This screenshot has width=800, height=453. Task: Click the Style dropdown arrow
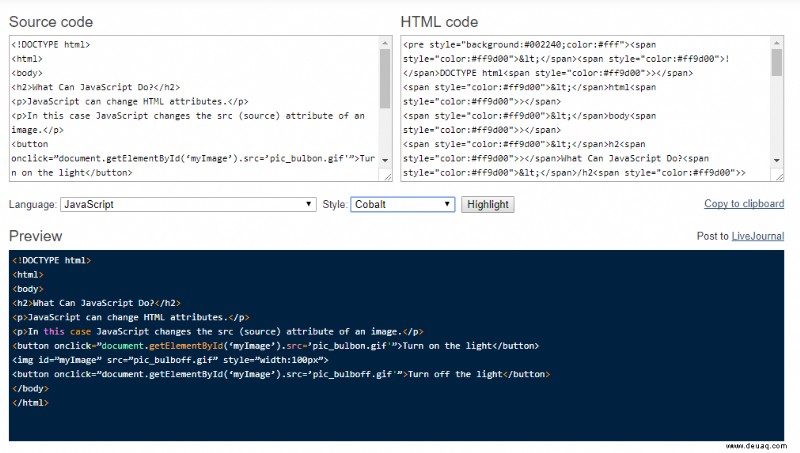446,204
